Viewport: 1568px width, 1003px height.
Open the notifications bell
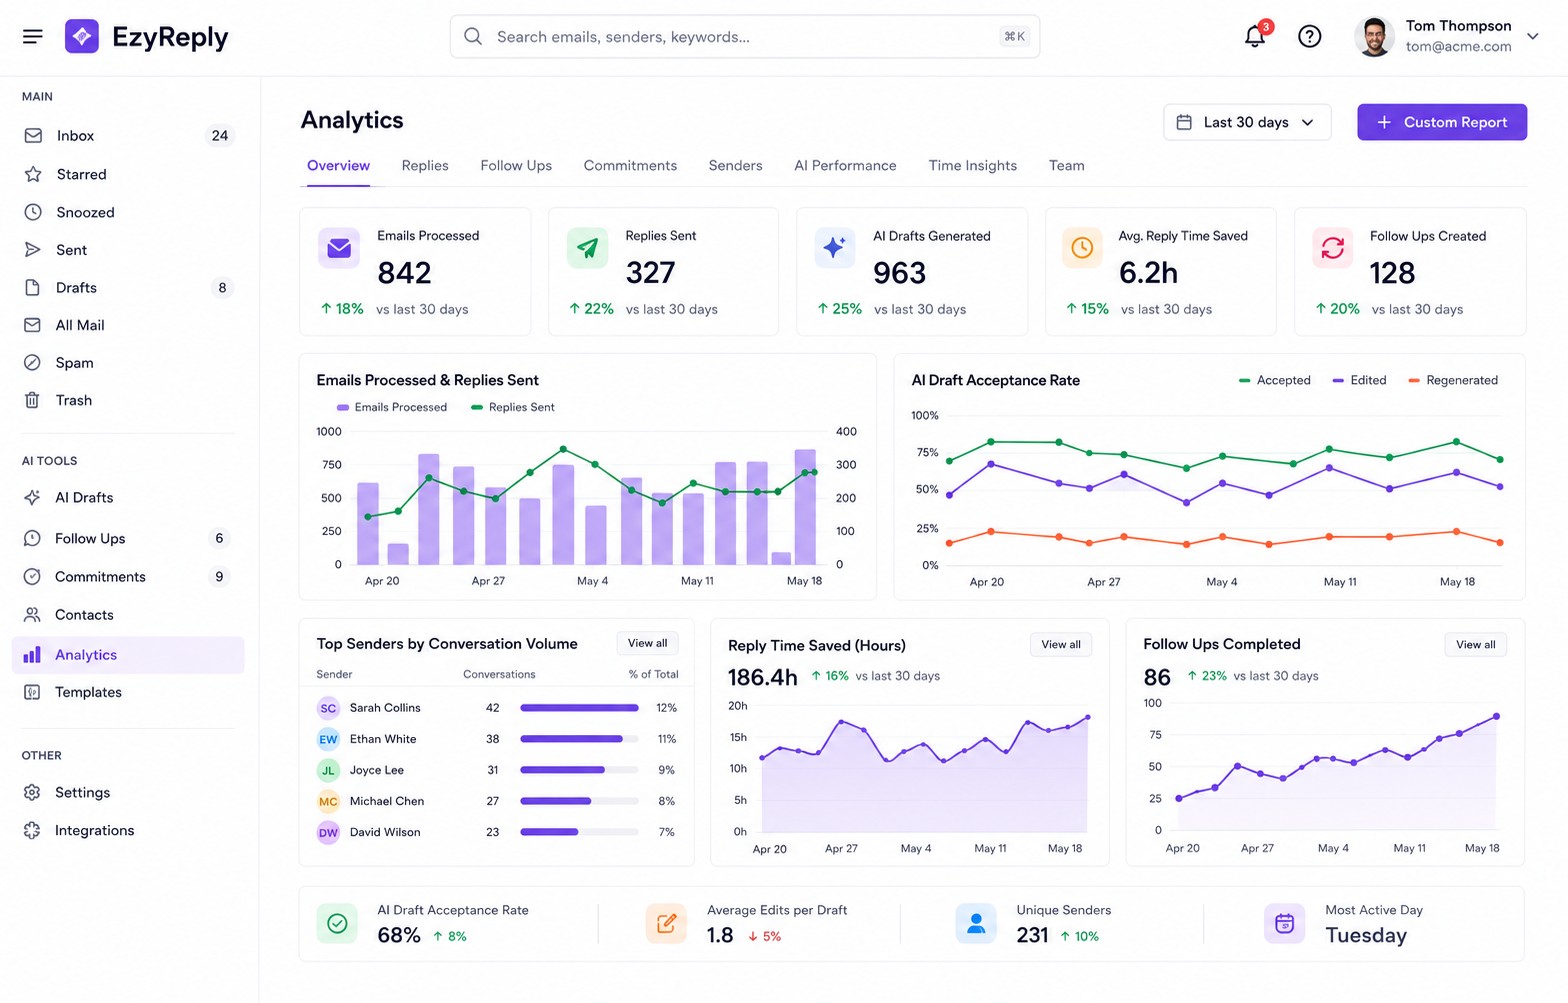pos(1255,37)
